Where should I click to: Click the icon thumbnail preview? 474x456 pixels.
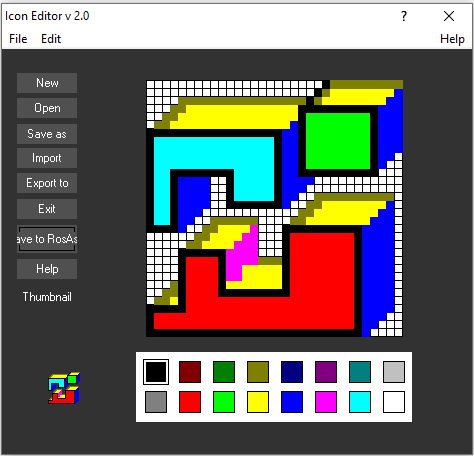coord(64,388)
